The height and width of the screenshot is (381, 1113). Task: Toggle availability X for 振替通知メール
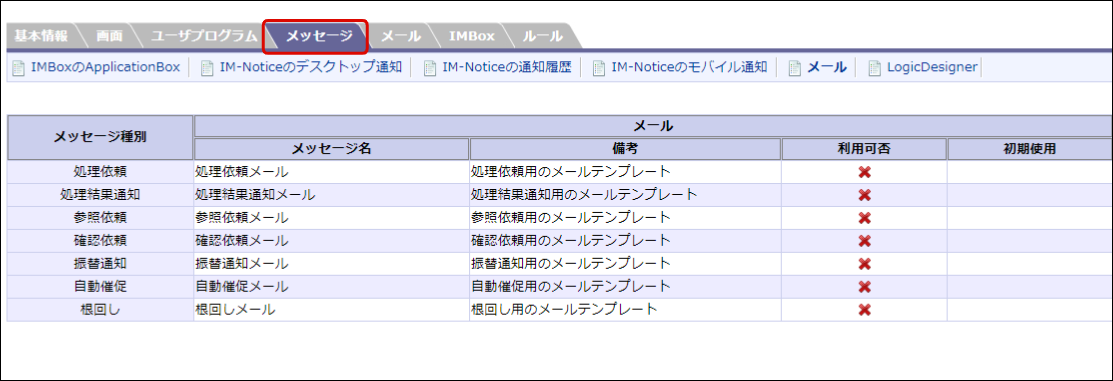tap(864, 264)
